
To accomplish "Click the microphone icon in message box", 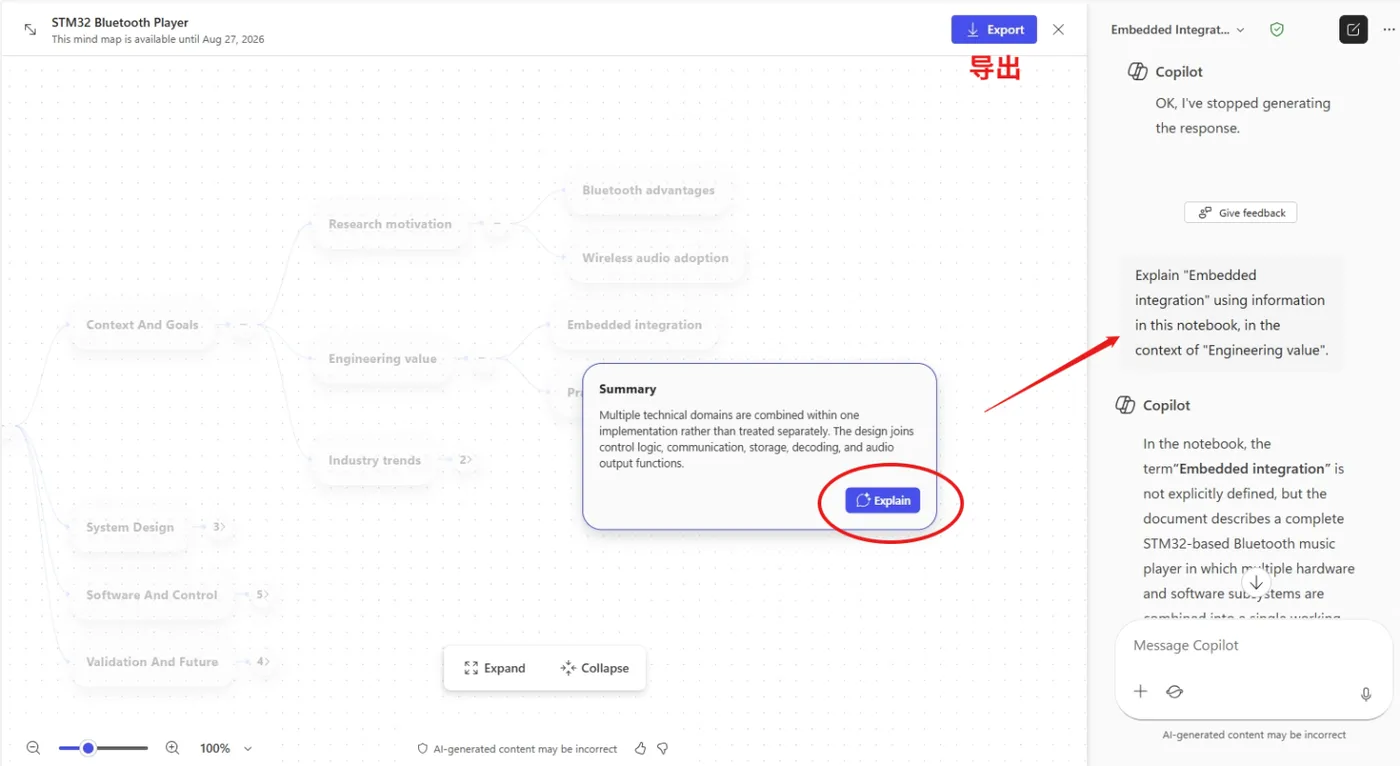I will (1366, 693).
